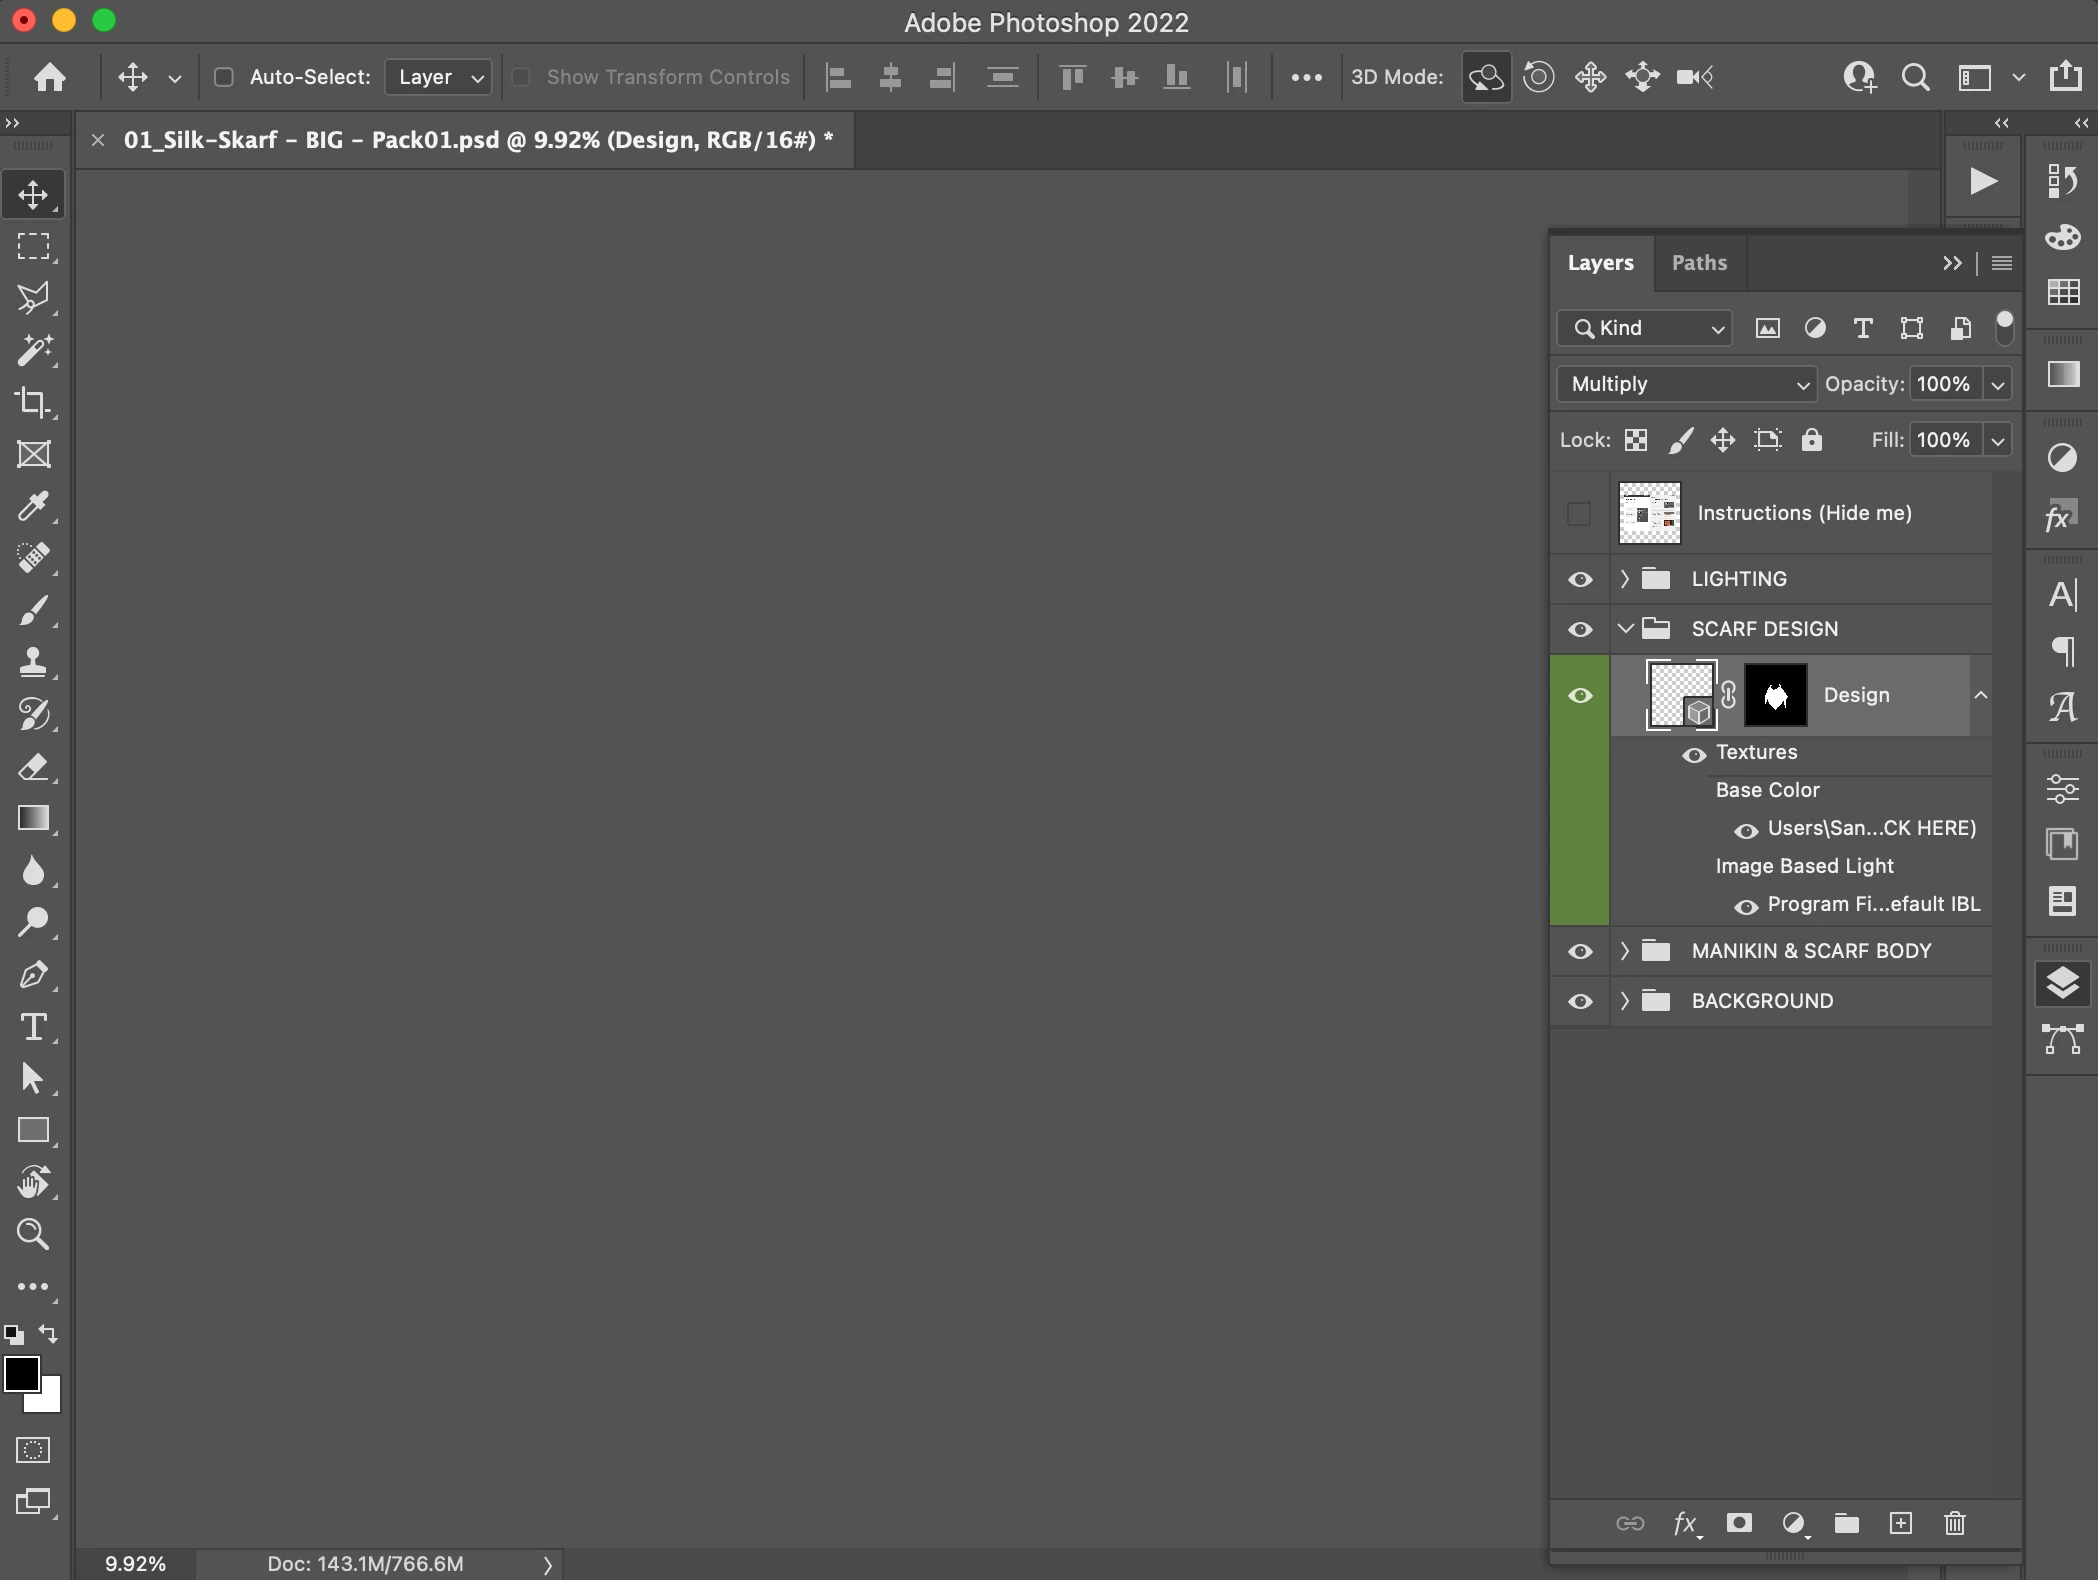2098x1580 pixels.
Task: Click the Actions panel play button
Action: (x=1983, y=181)
